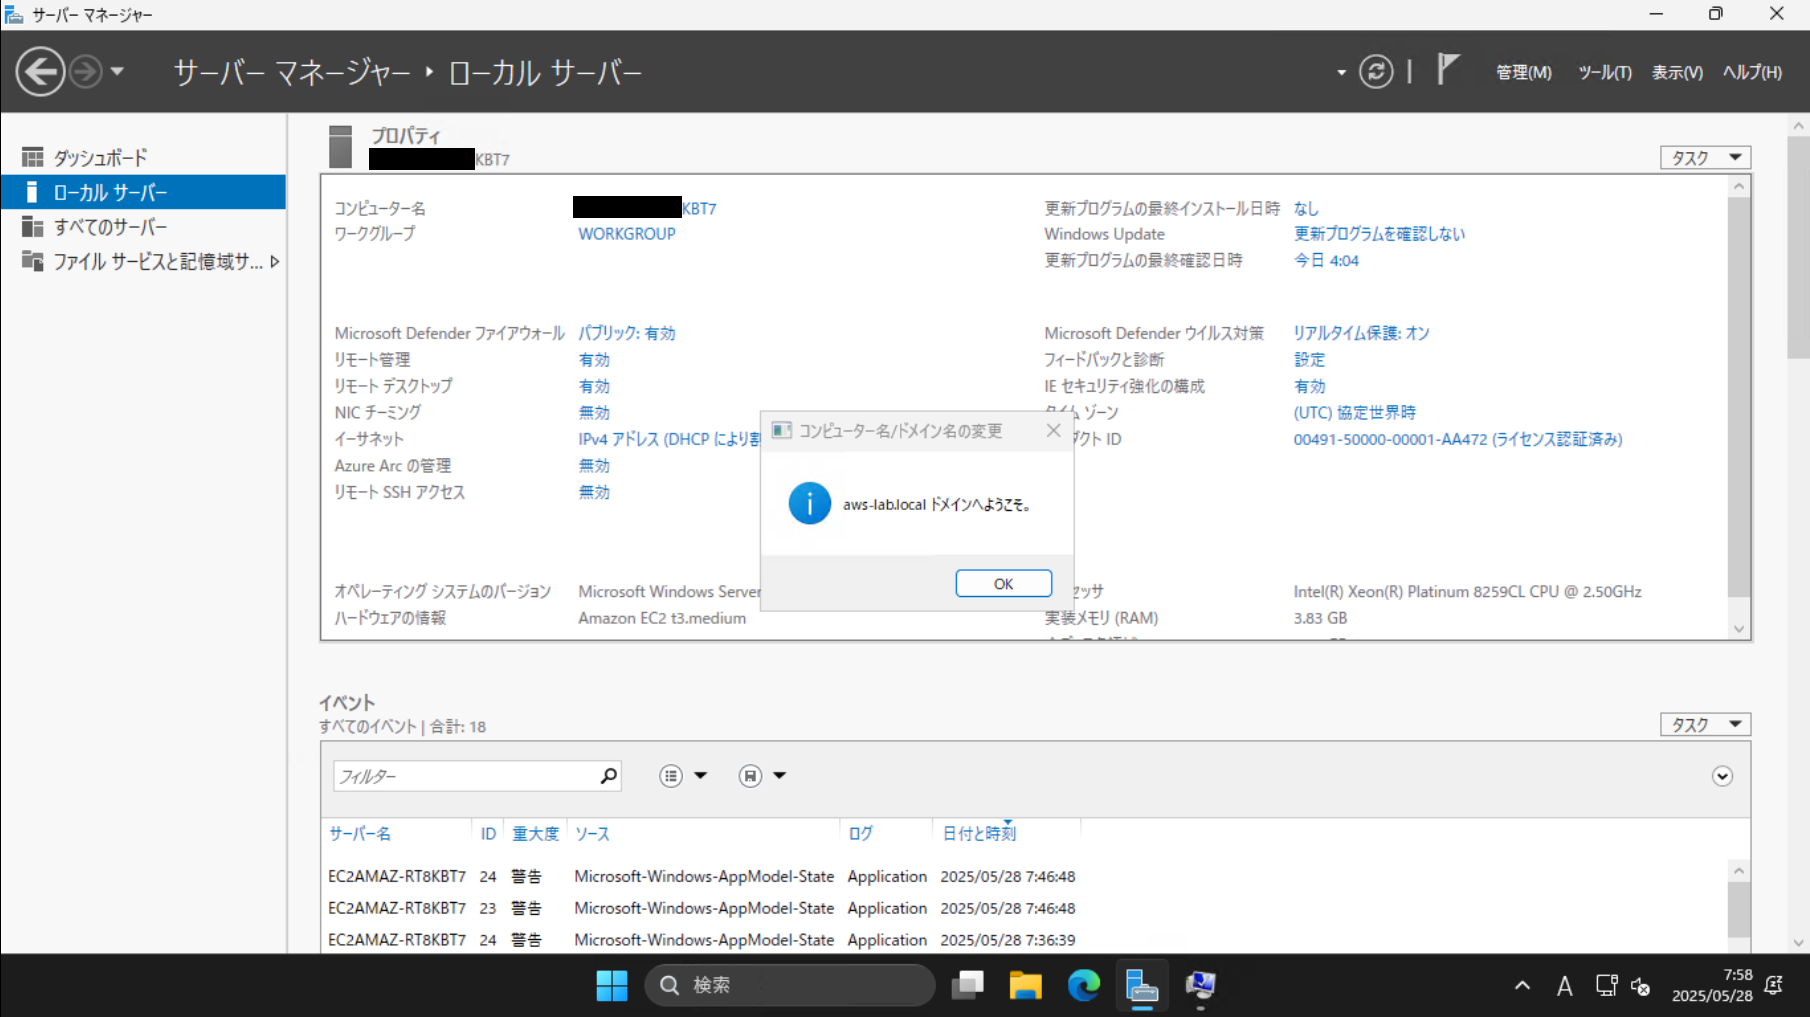Click the WORKGROUP link

click(627, 234)
